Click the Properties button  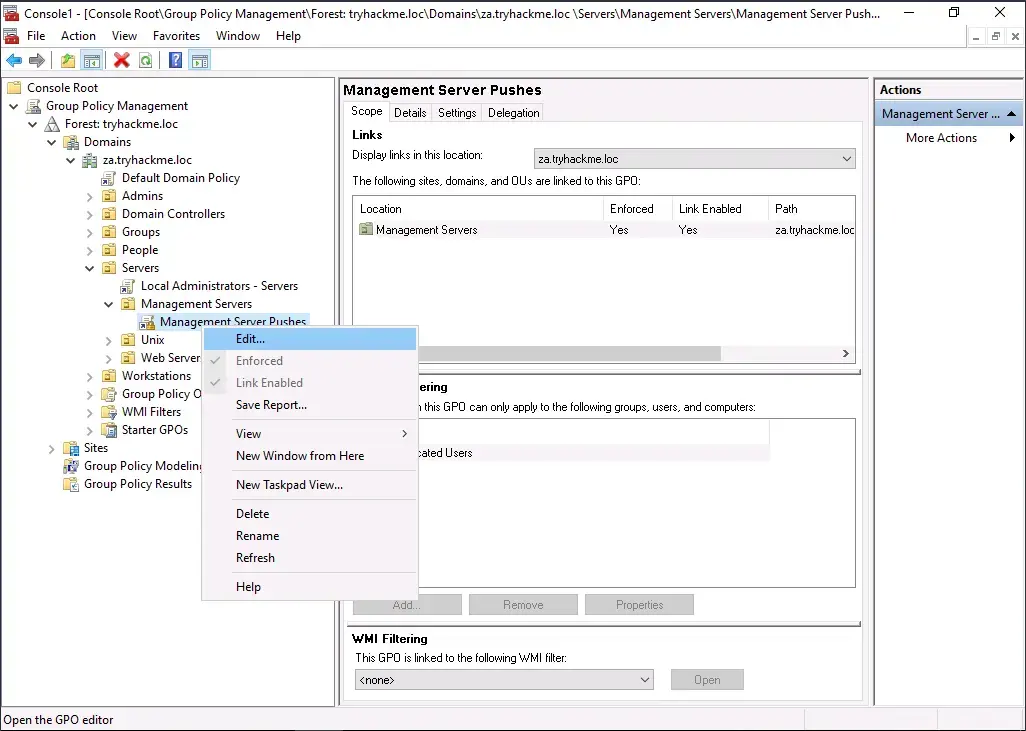click(639, 605)
